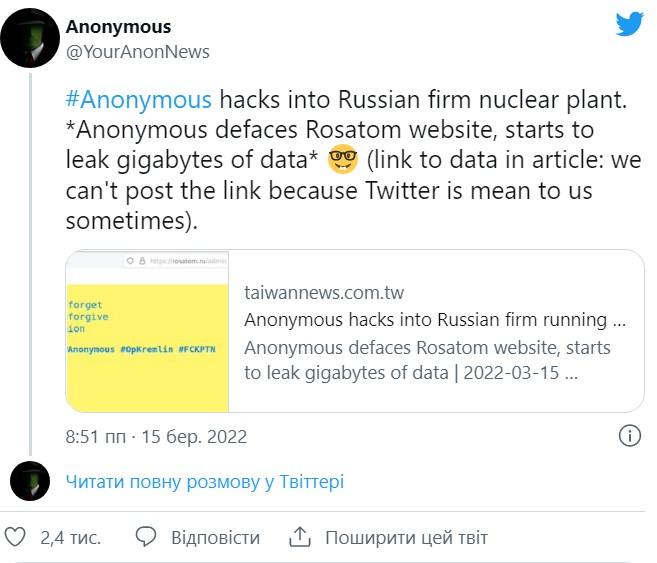Open the article headline in link card
Screen dimensions: 657x563
pos(435,320)
